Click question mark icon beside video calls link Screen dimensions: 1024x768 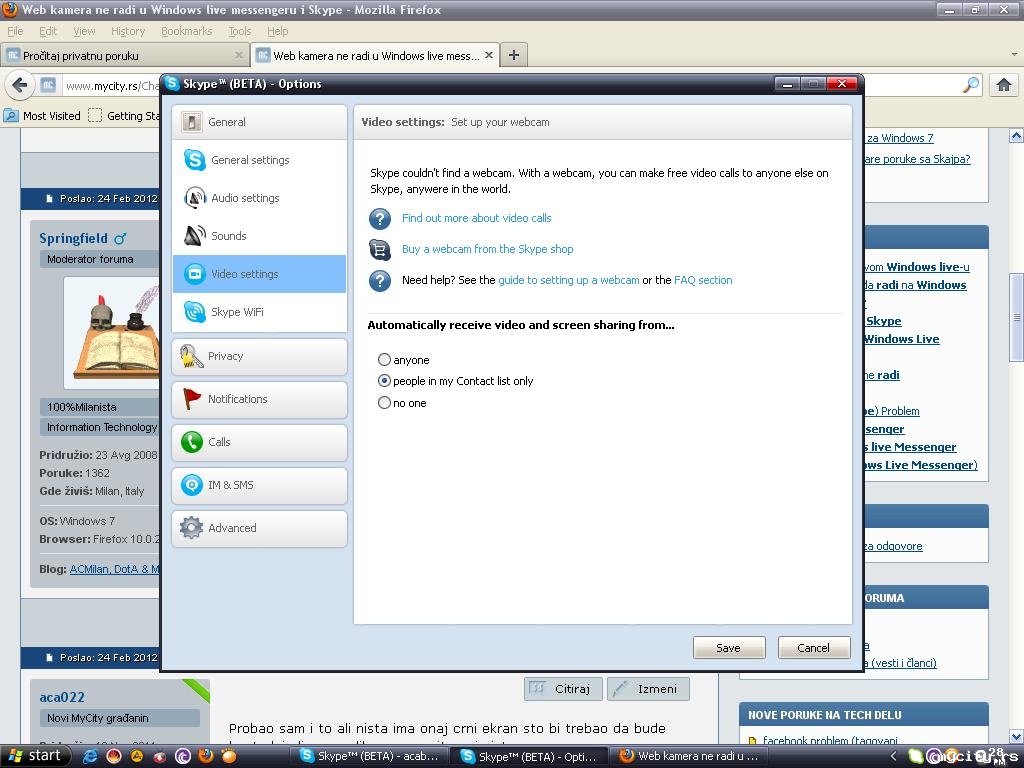tap(380, 219)
